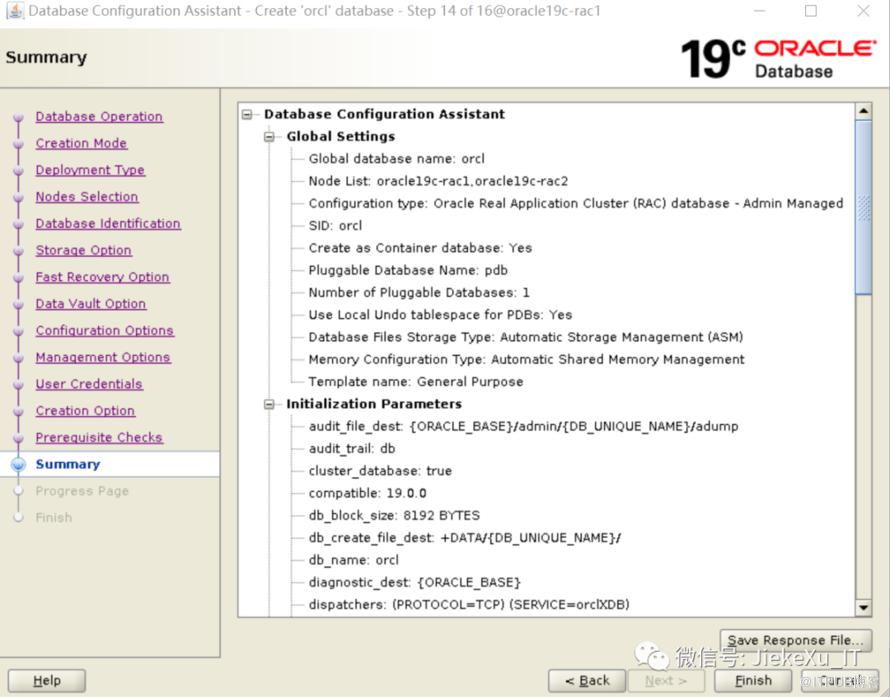Click the Oracle 19c Database logo
The height and width of the screenshot is (697, 890).
(x=777, y=58)
